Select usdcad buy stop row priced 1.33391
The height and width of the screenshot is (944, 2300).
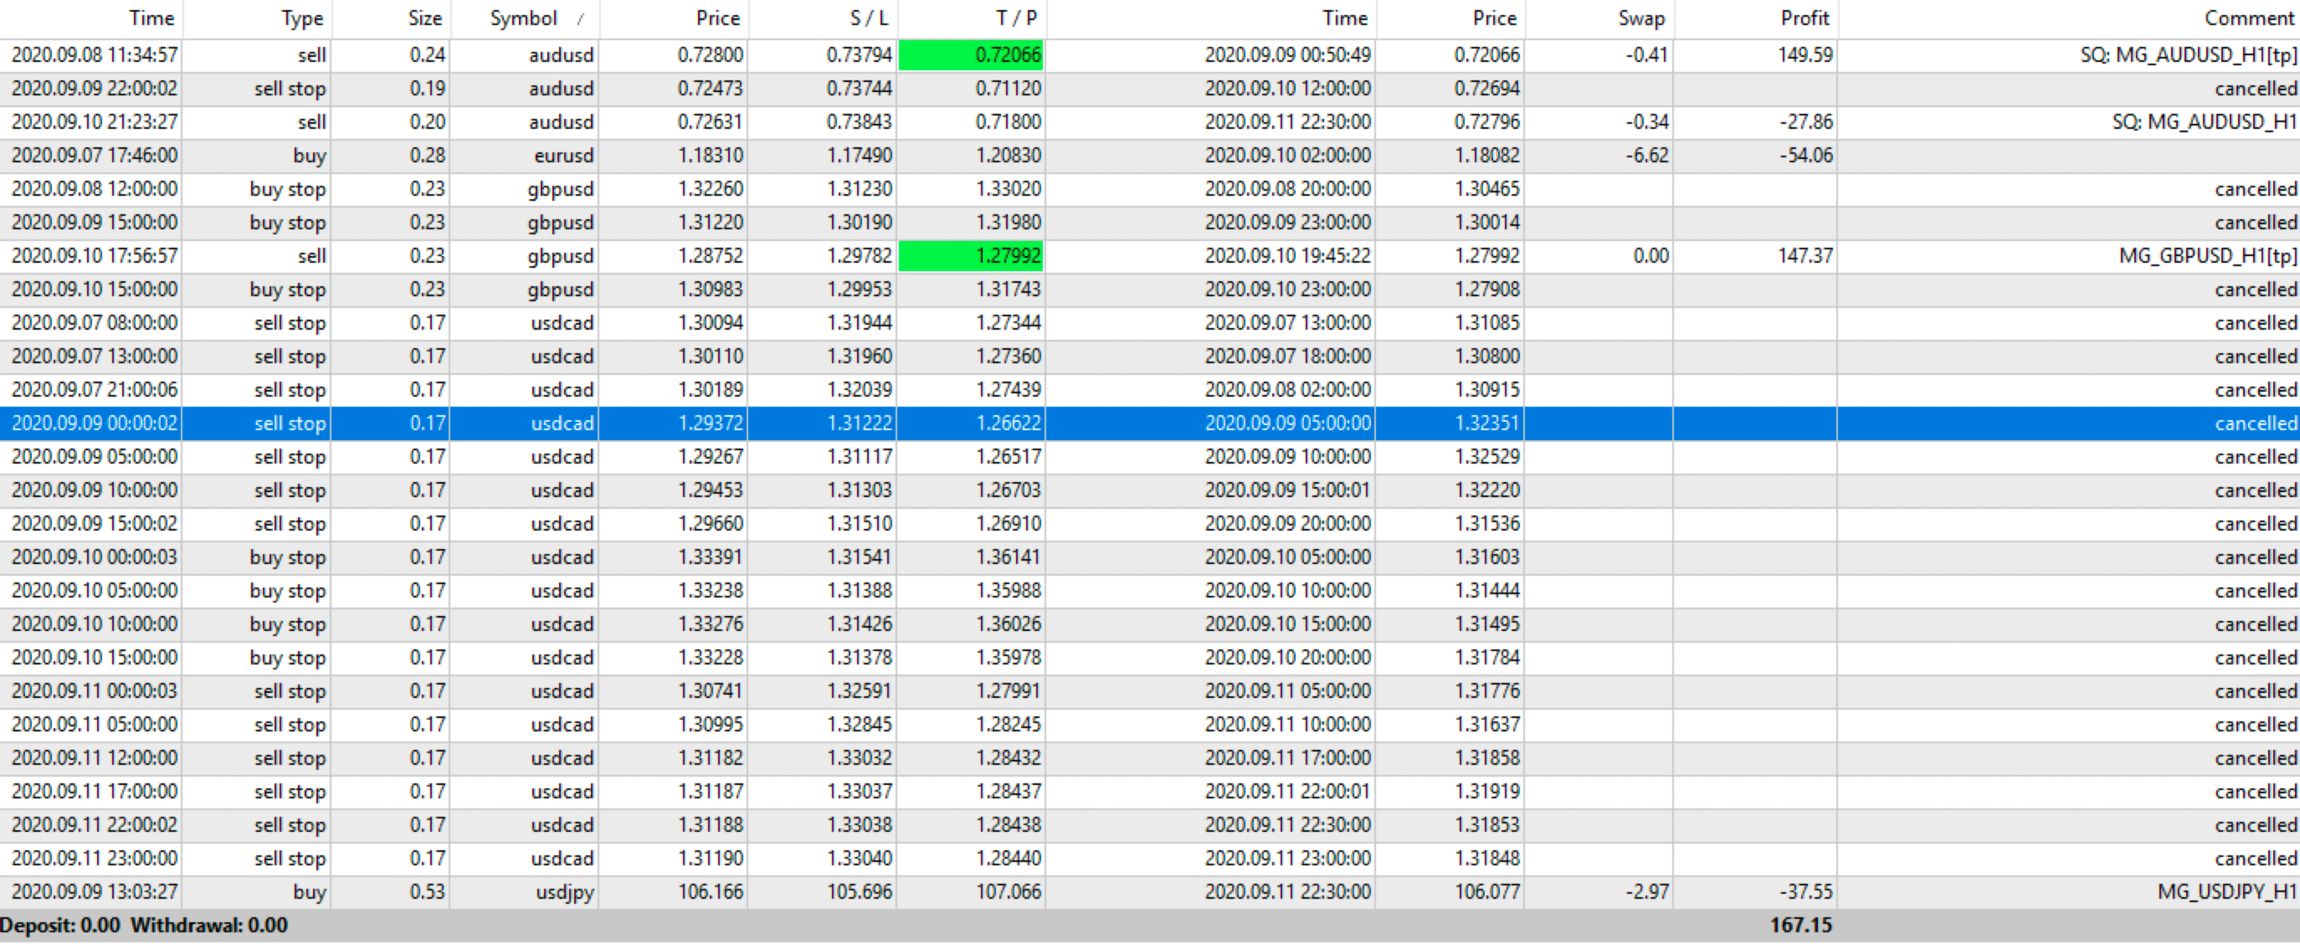[x=1150, y=557]
